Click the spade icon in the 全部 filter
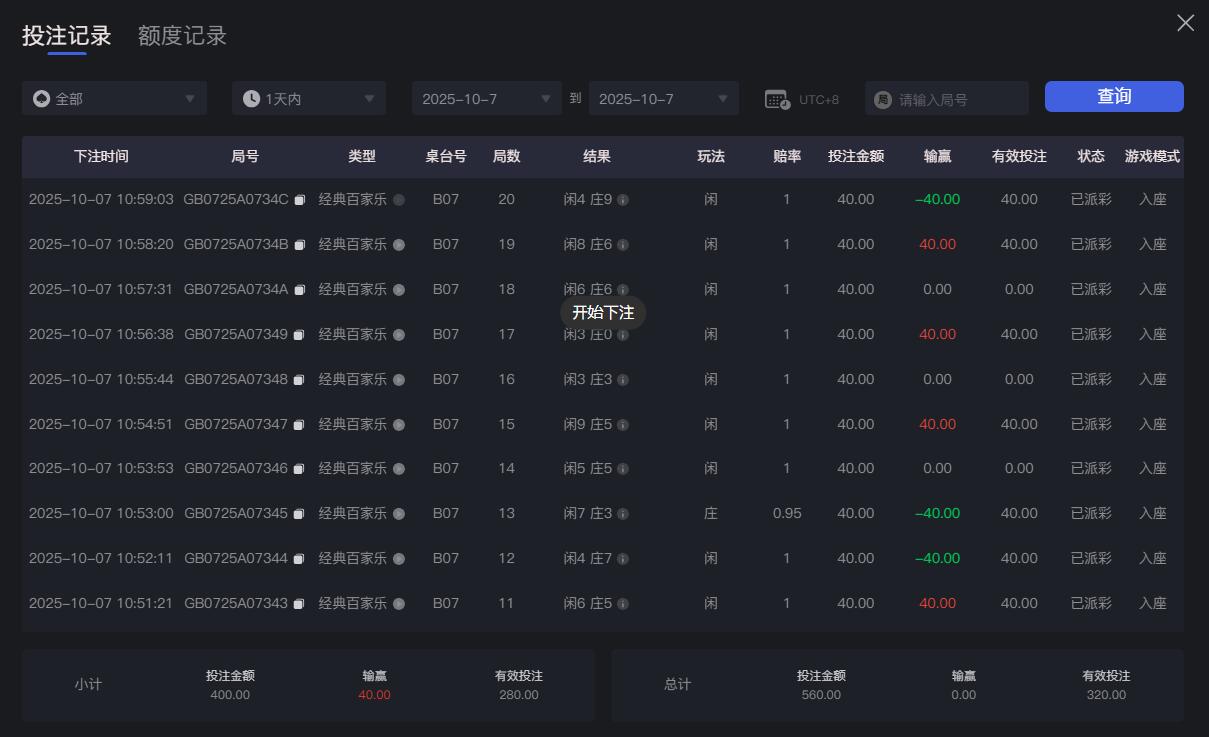 tap(40, 98)
